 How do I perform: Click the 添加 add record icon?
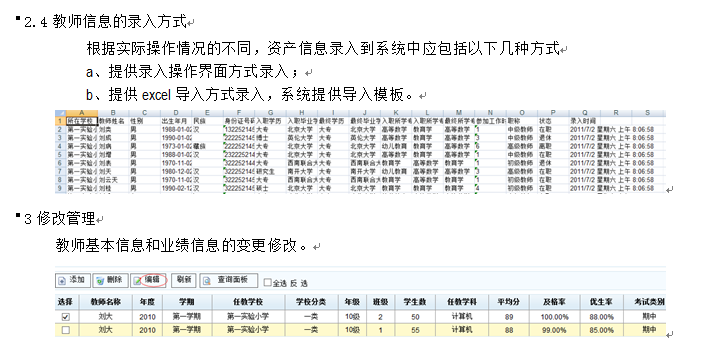coord(62,281)
